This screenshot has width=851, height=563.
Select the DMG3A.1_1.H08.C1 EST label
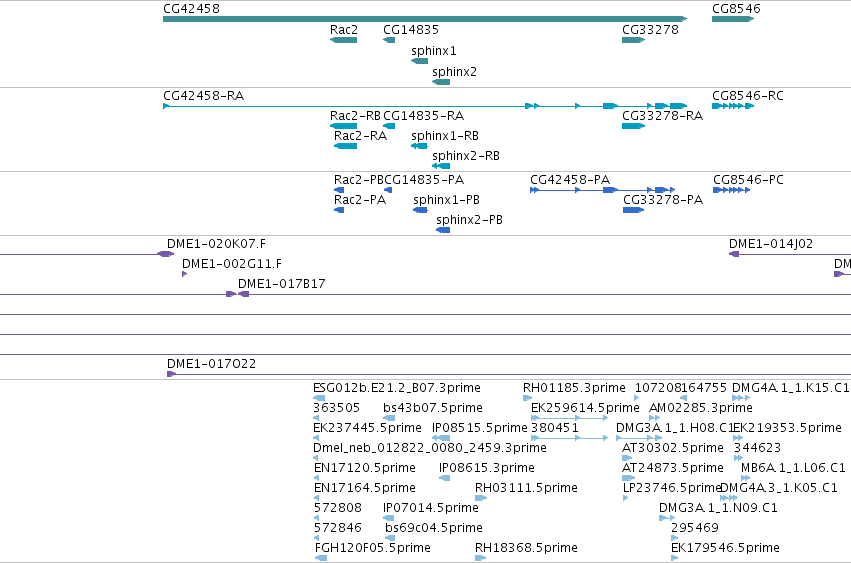pos(674,428)
